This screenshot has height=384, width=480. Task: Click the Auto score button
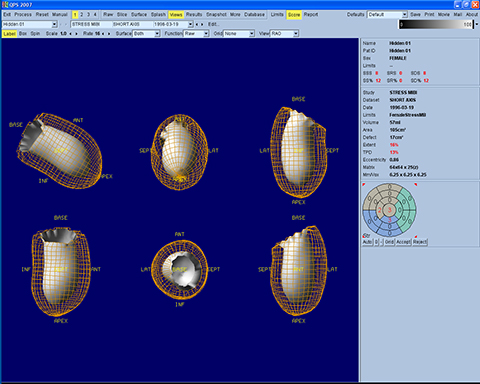pos(367,242)
